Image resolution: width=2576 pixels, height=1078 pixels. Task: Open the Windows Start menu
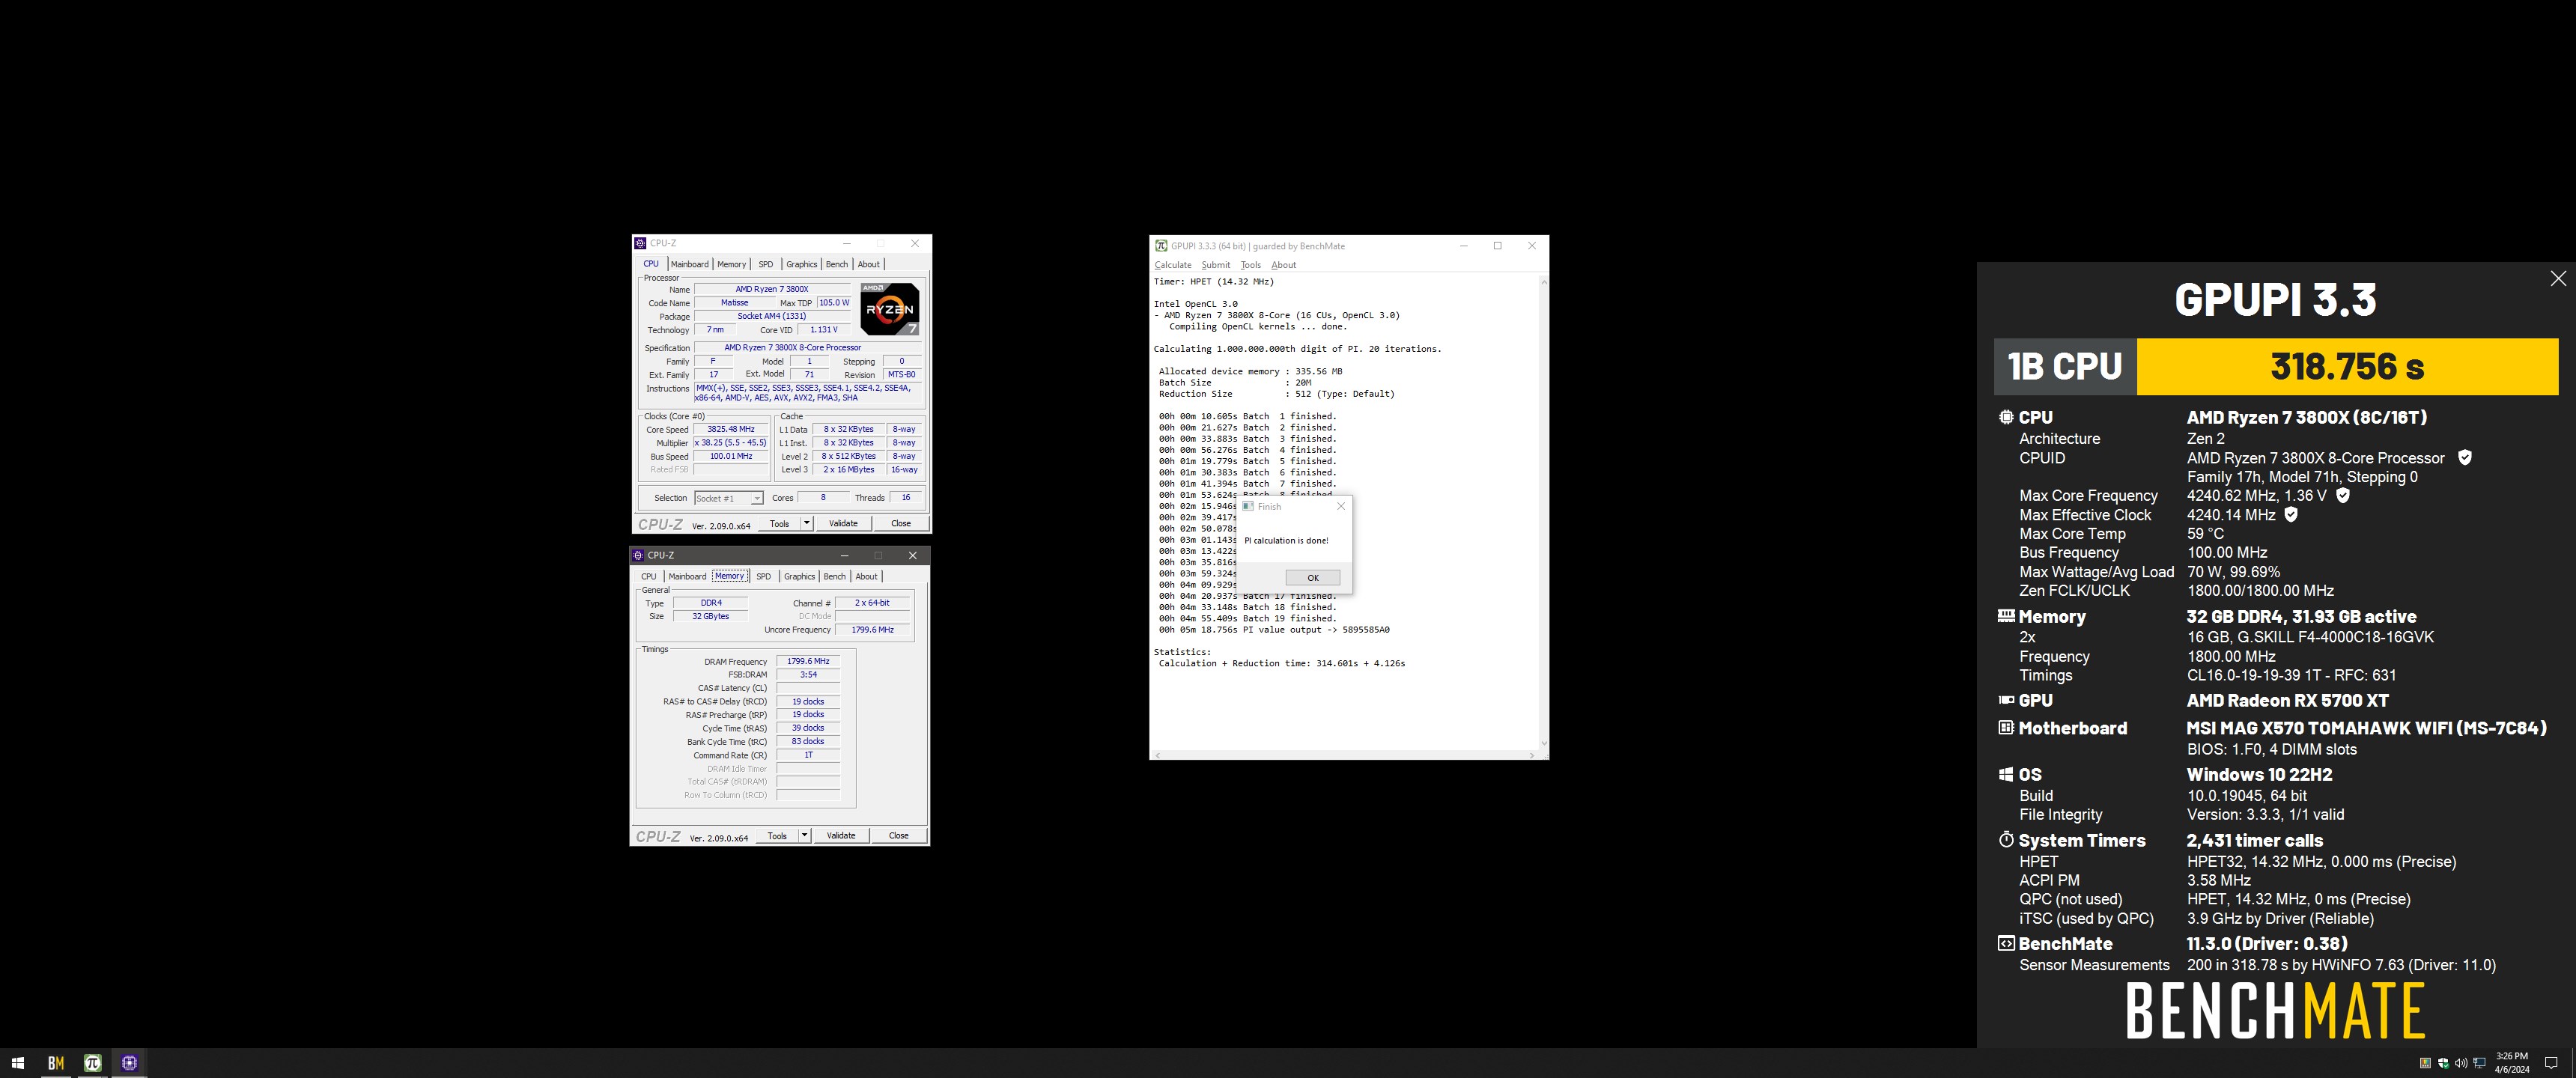17,1063
